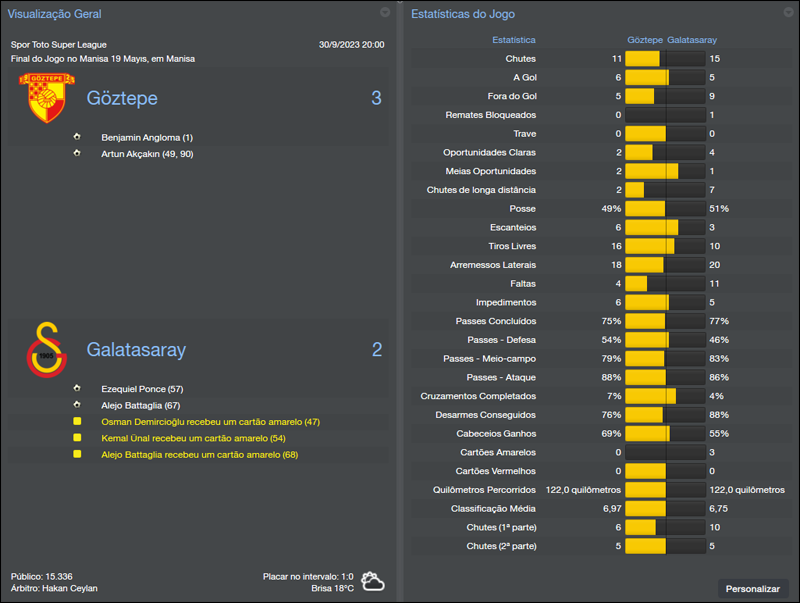The height and width of the screenshot is (603, 800).
Task: Open the Visualização Geral panel options control
Action: [384, 13]
